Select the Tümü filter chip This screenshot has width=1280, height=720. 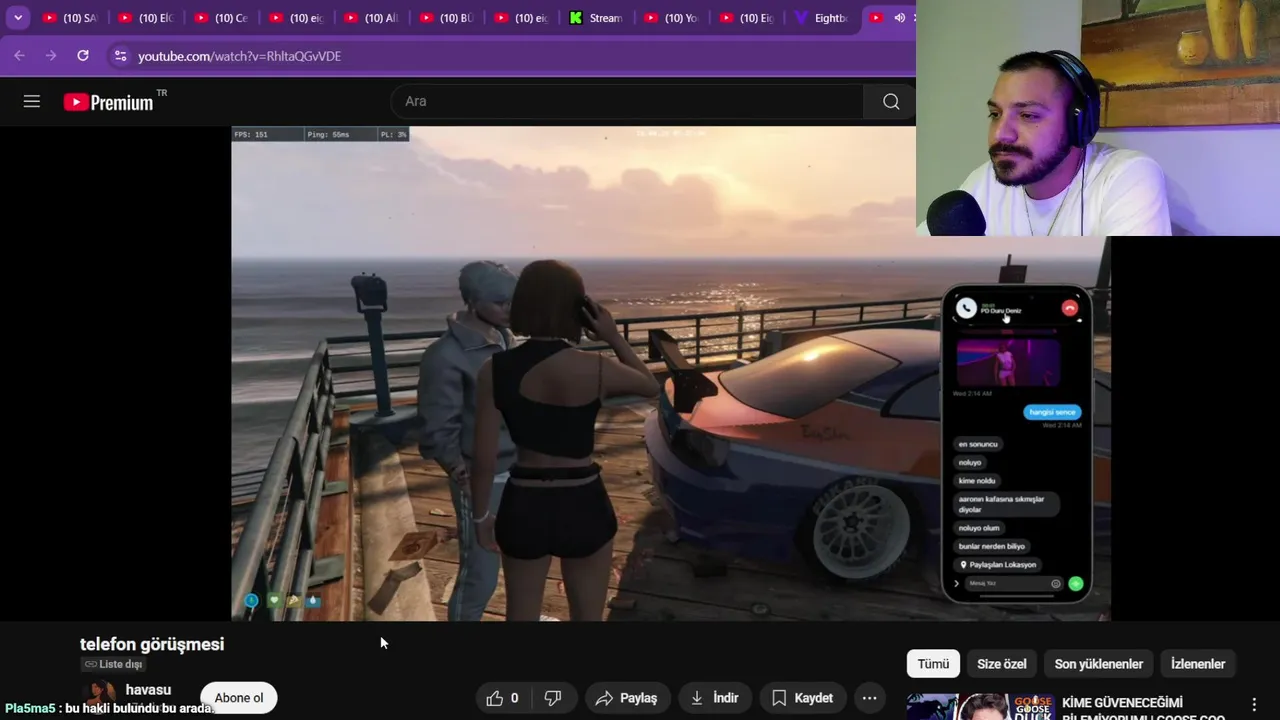click(x=933, y=664)
